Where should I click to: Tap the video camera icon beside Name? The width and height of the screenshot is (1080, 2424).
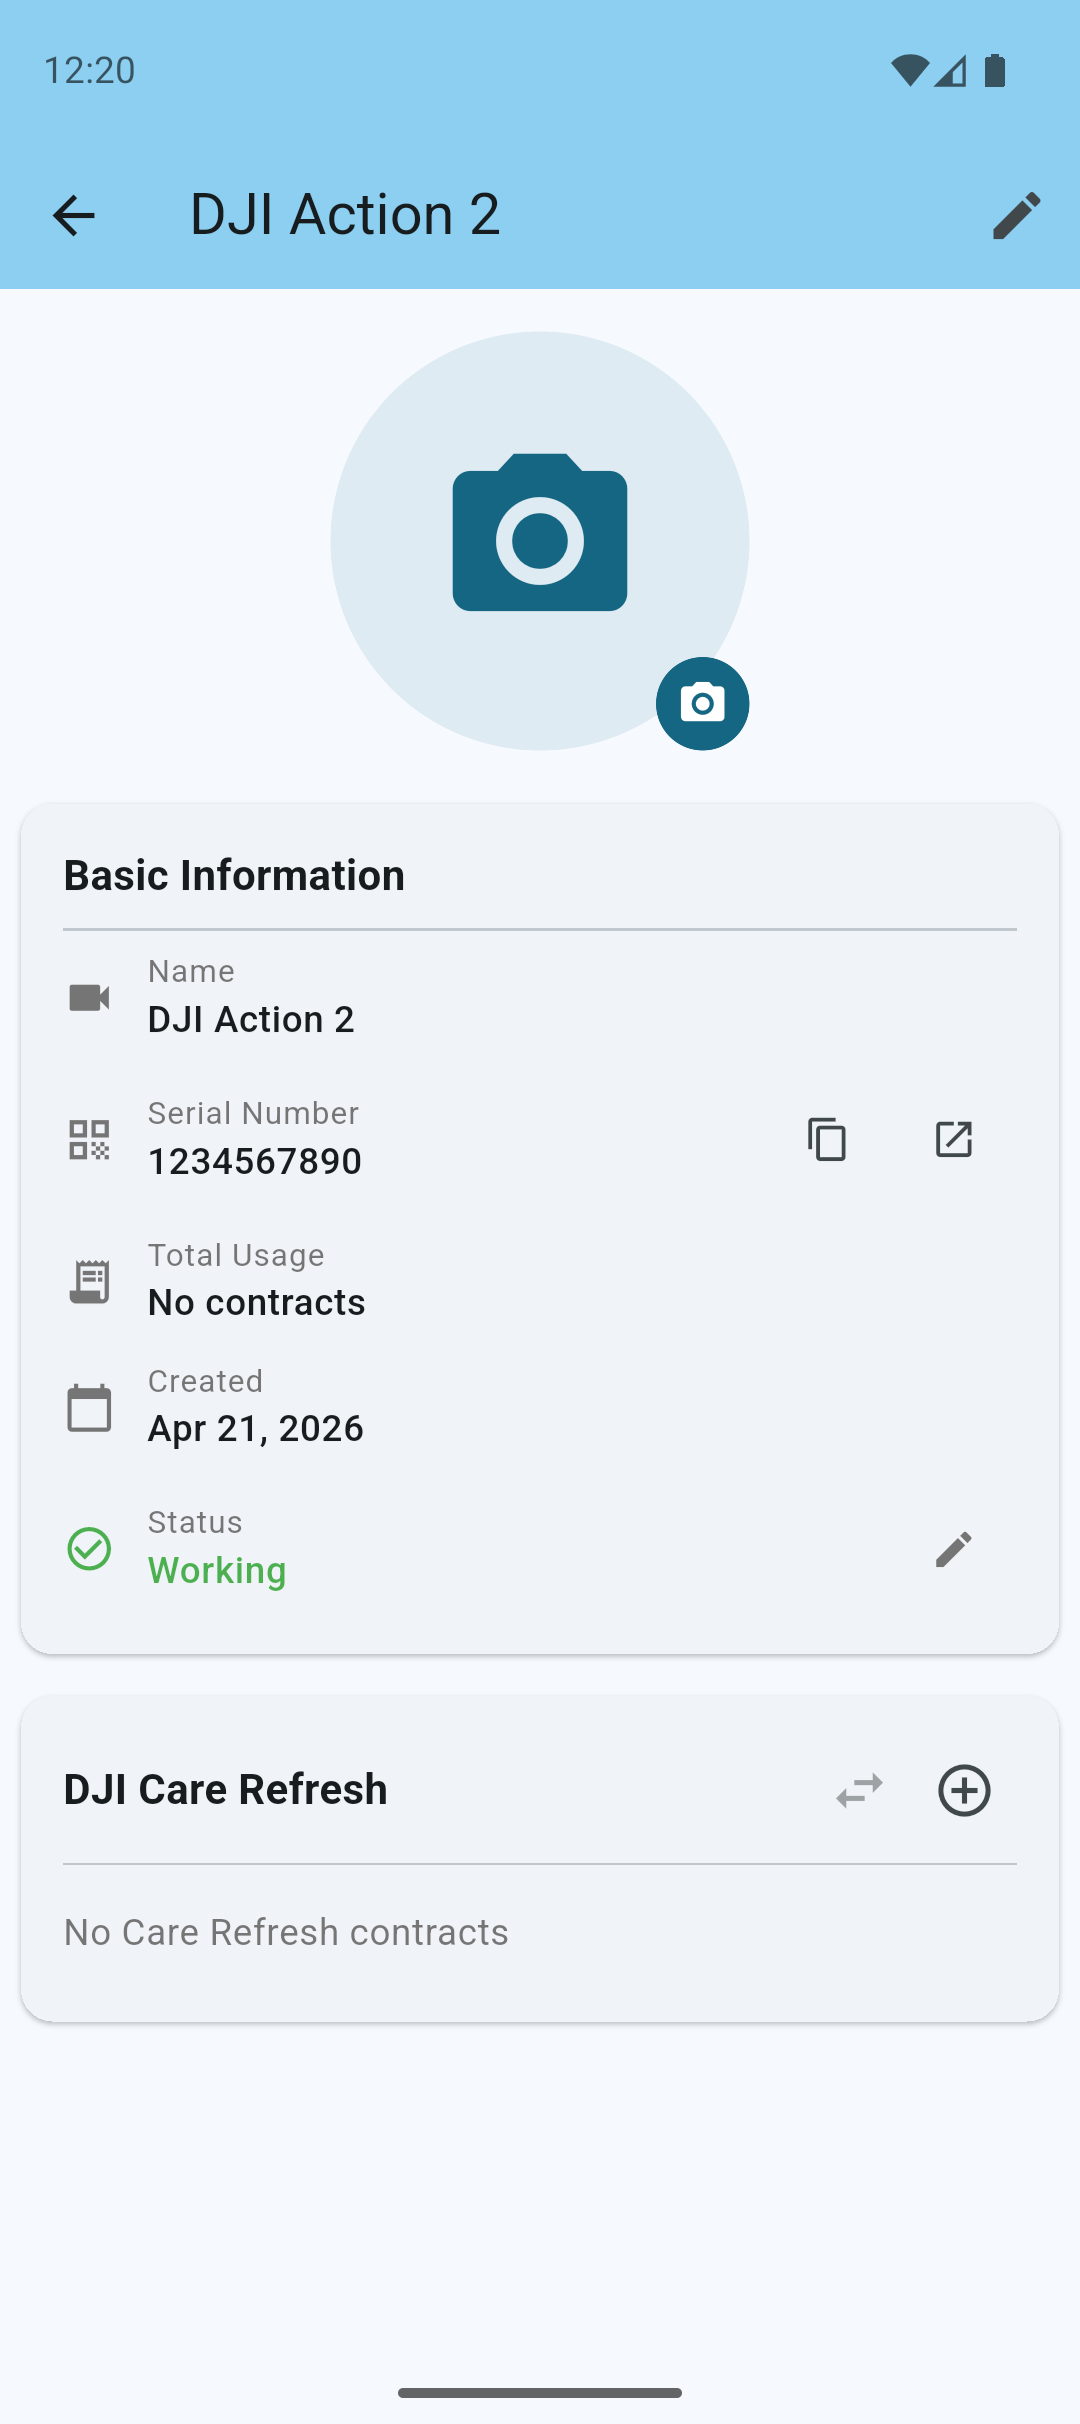pyautogui.click(x=89, y=997)
